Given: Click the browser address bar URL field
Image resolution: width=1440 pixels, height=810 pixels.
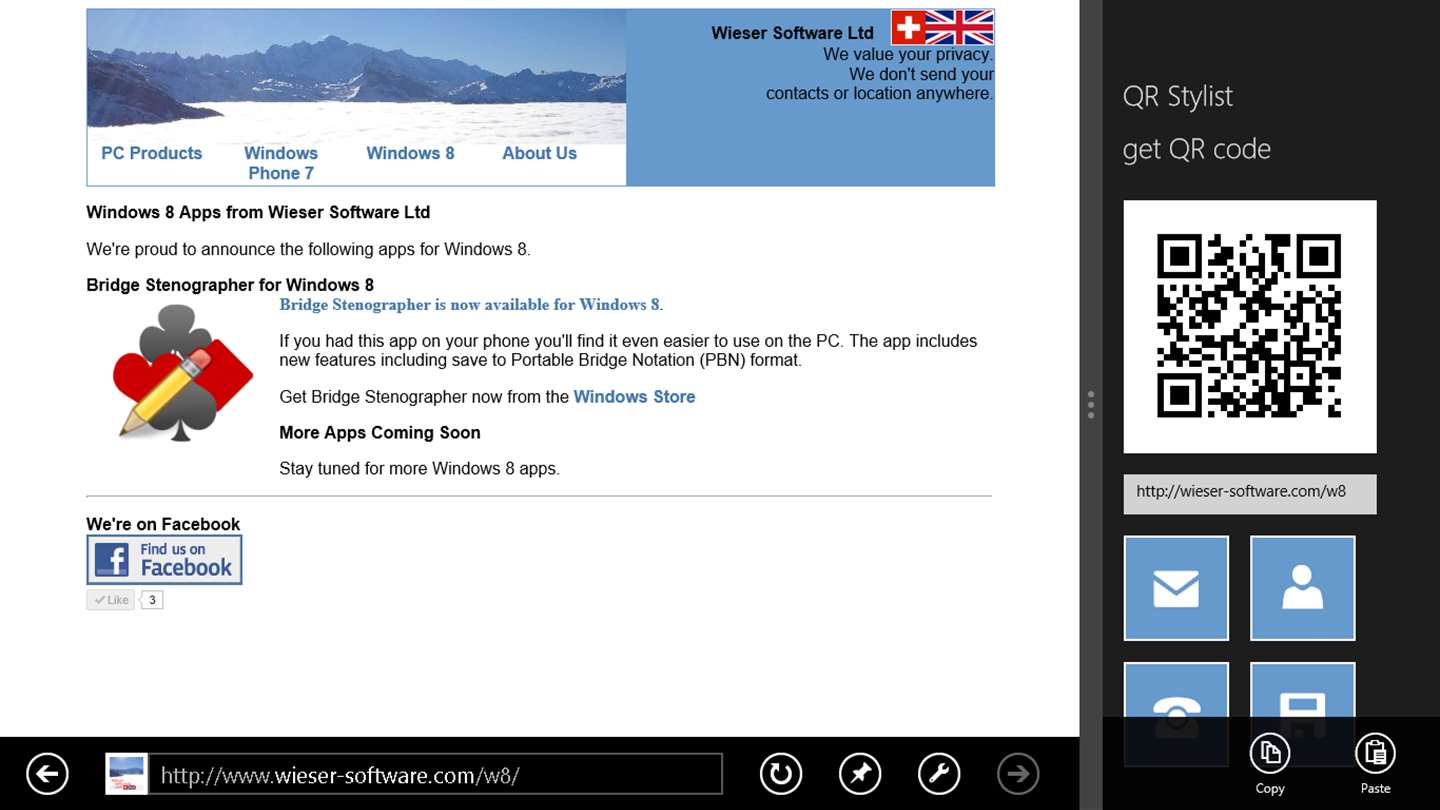Looking at the screenshot, I should pos(435,775).
